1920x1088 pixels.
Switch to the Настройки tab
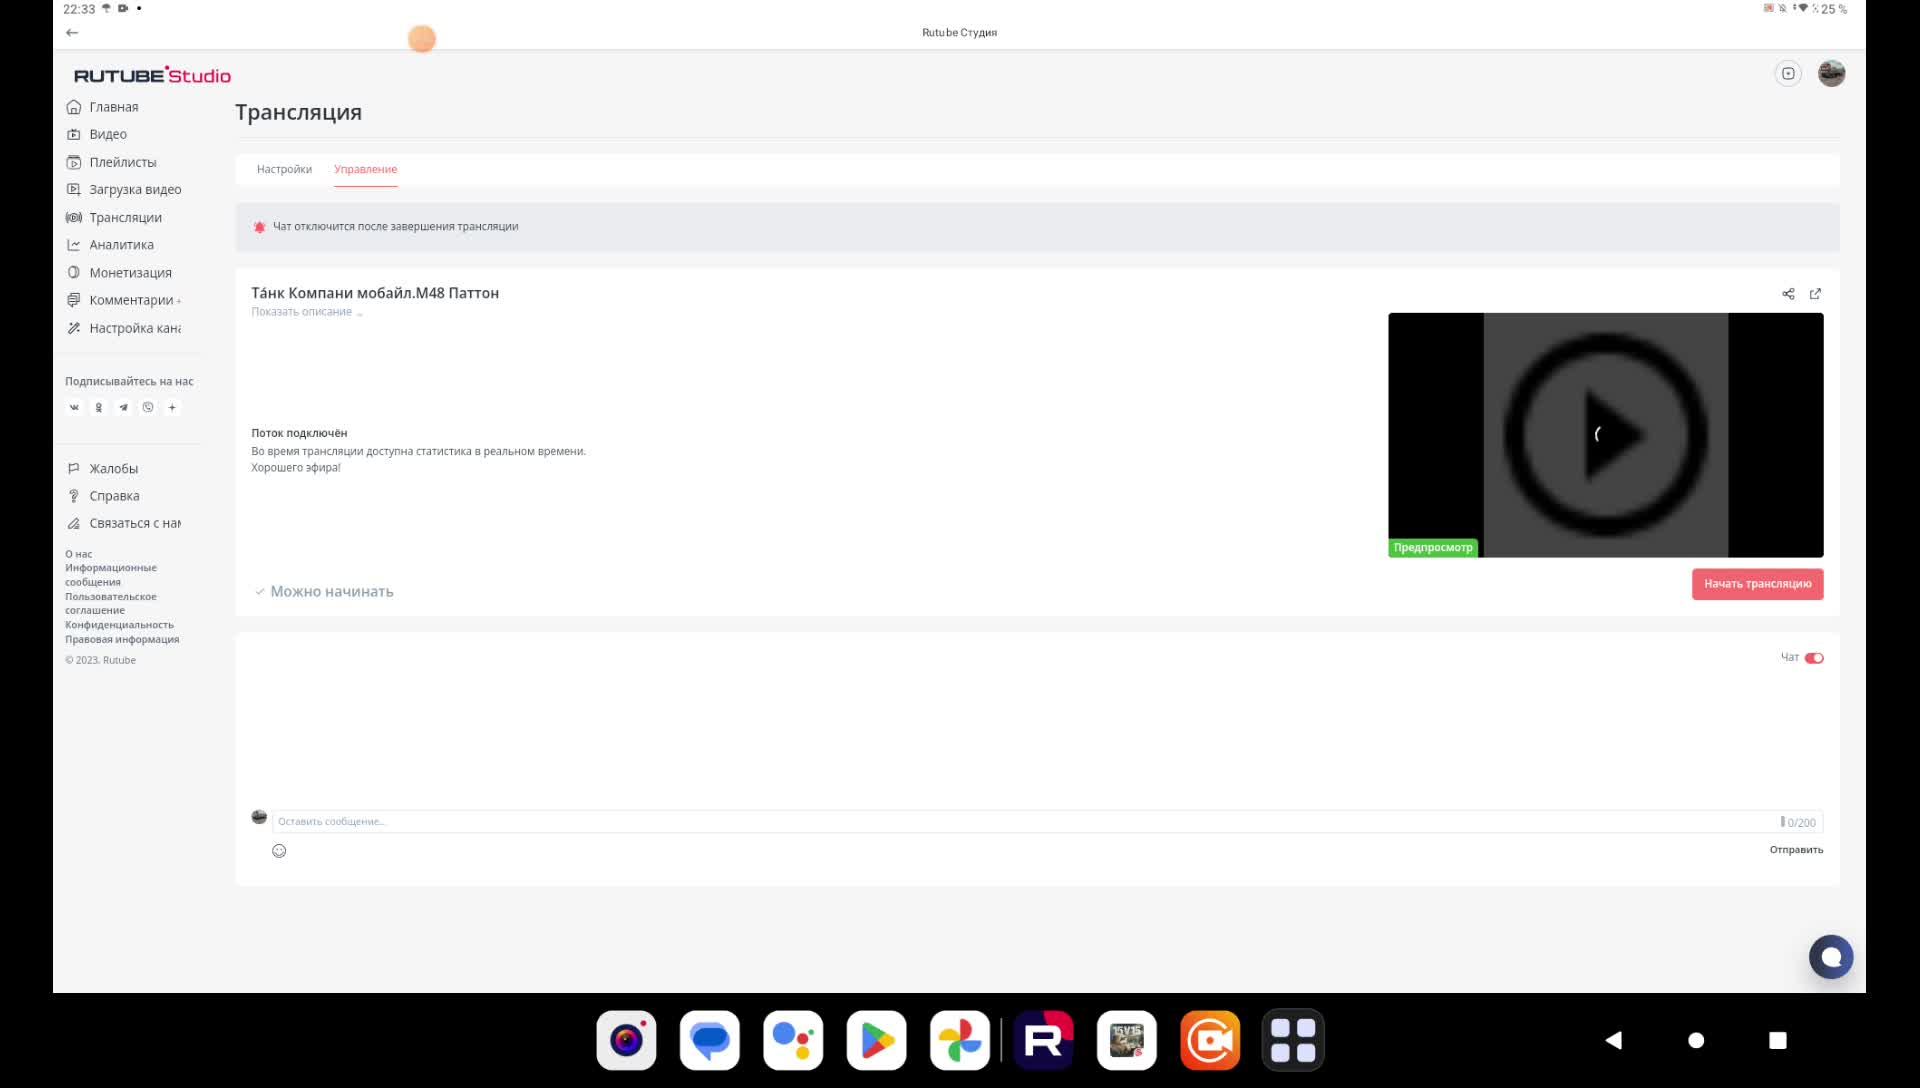coord(284,169)
